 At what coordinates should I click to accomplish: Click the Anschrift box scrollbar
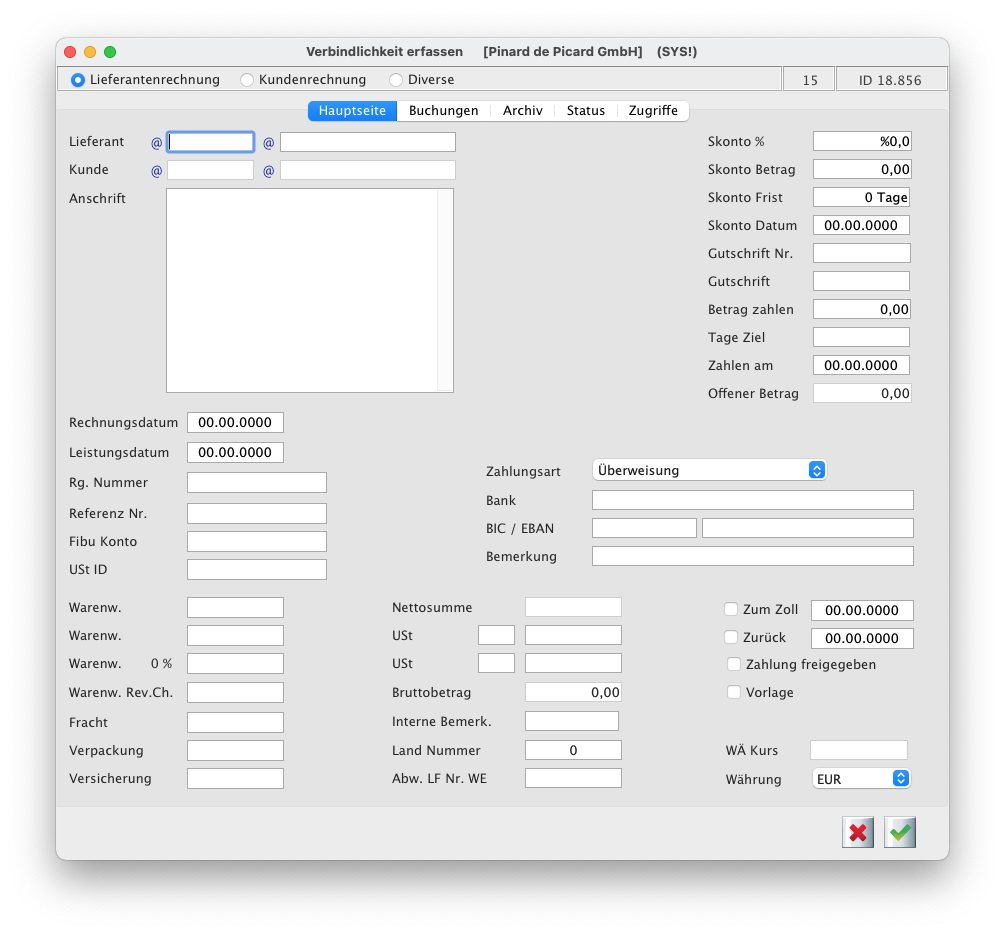pos(445,290)
